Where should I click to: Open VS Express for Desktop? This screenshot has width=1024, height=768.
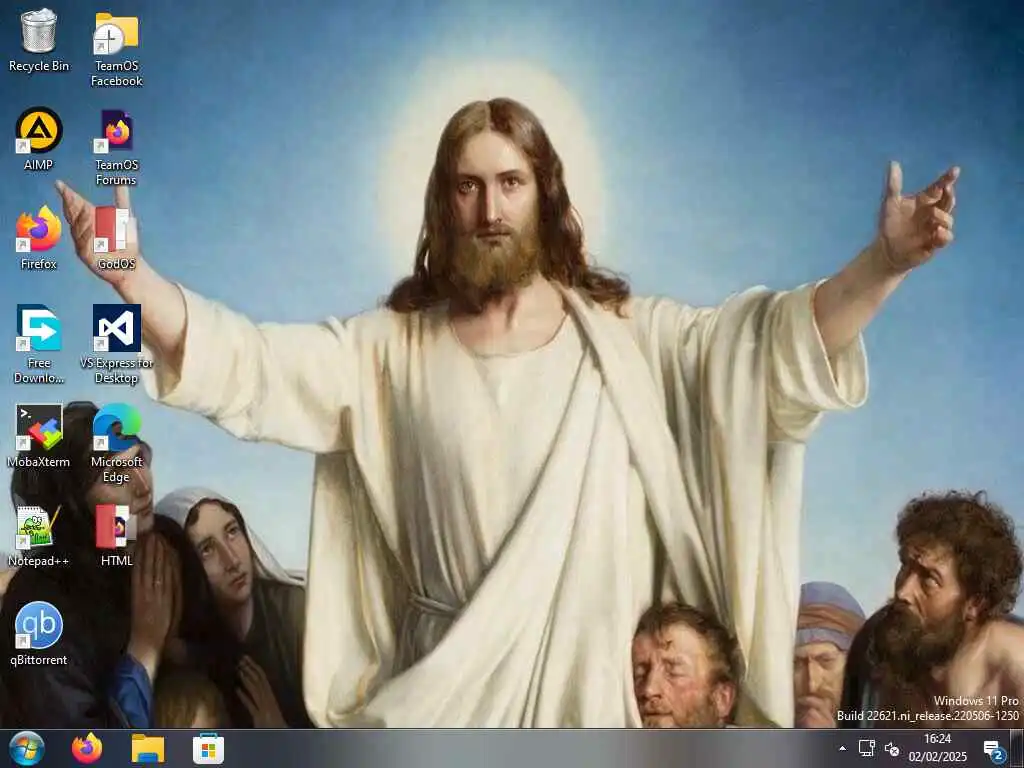pyautogui.click(x=116, y=344)
